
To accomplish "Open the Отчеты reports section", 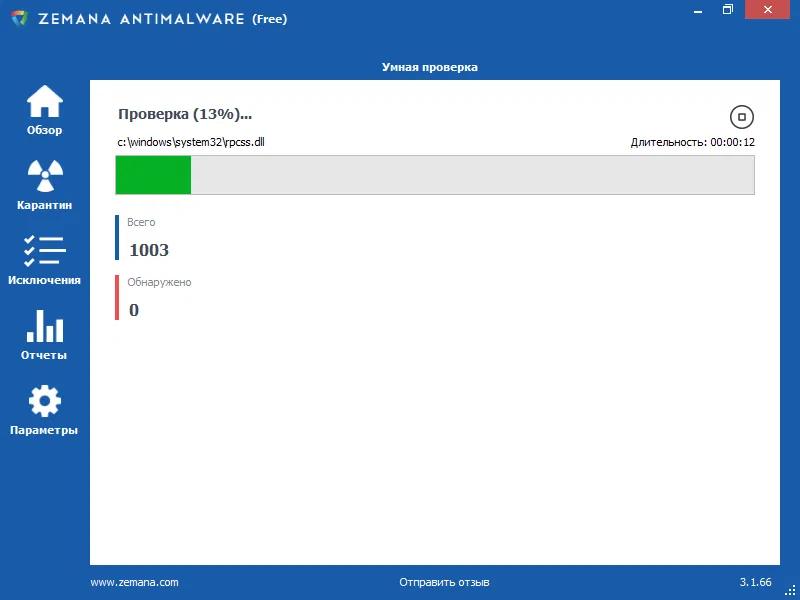I will [44, 335].
